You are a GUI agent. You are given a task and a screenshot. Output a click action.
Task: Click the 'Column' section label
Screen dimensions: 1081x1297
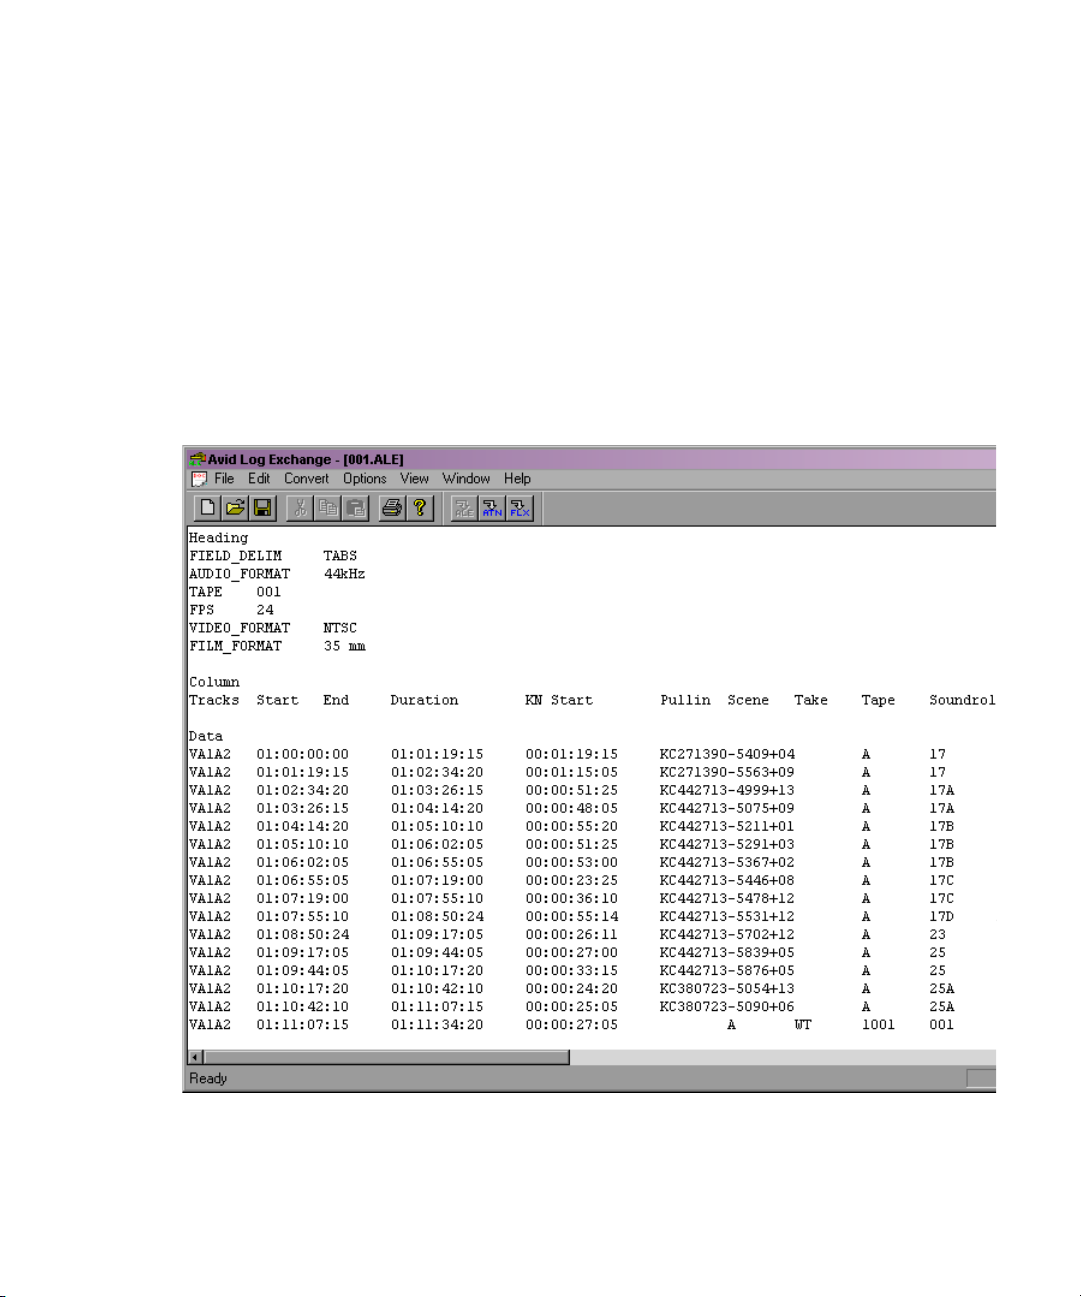point(215,682)
